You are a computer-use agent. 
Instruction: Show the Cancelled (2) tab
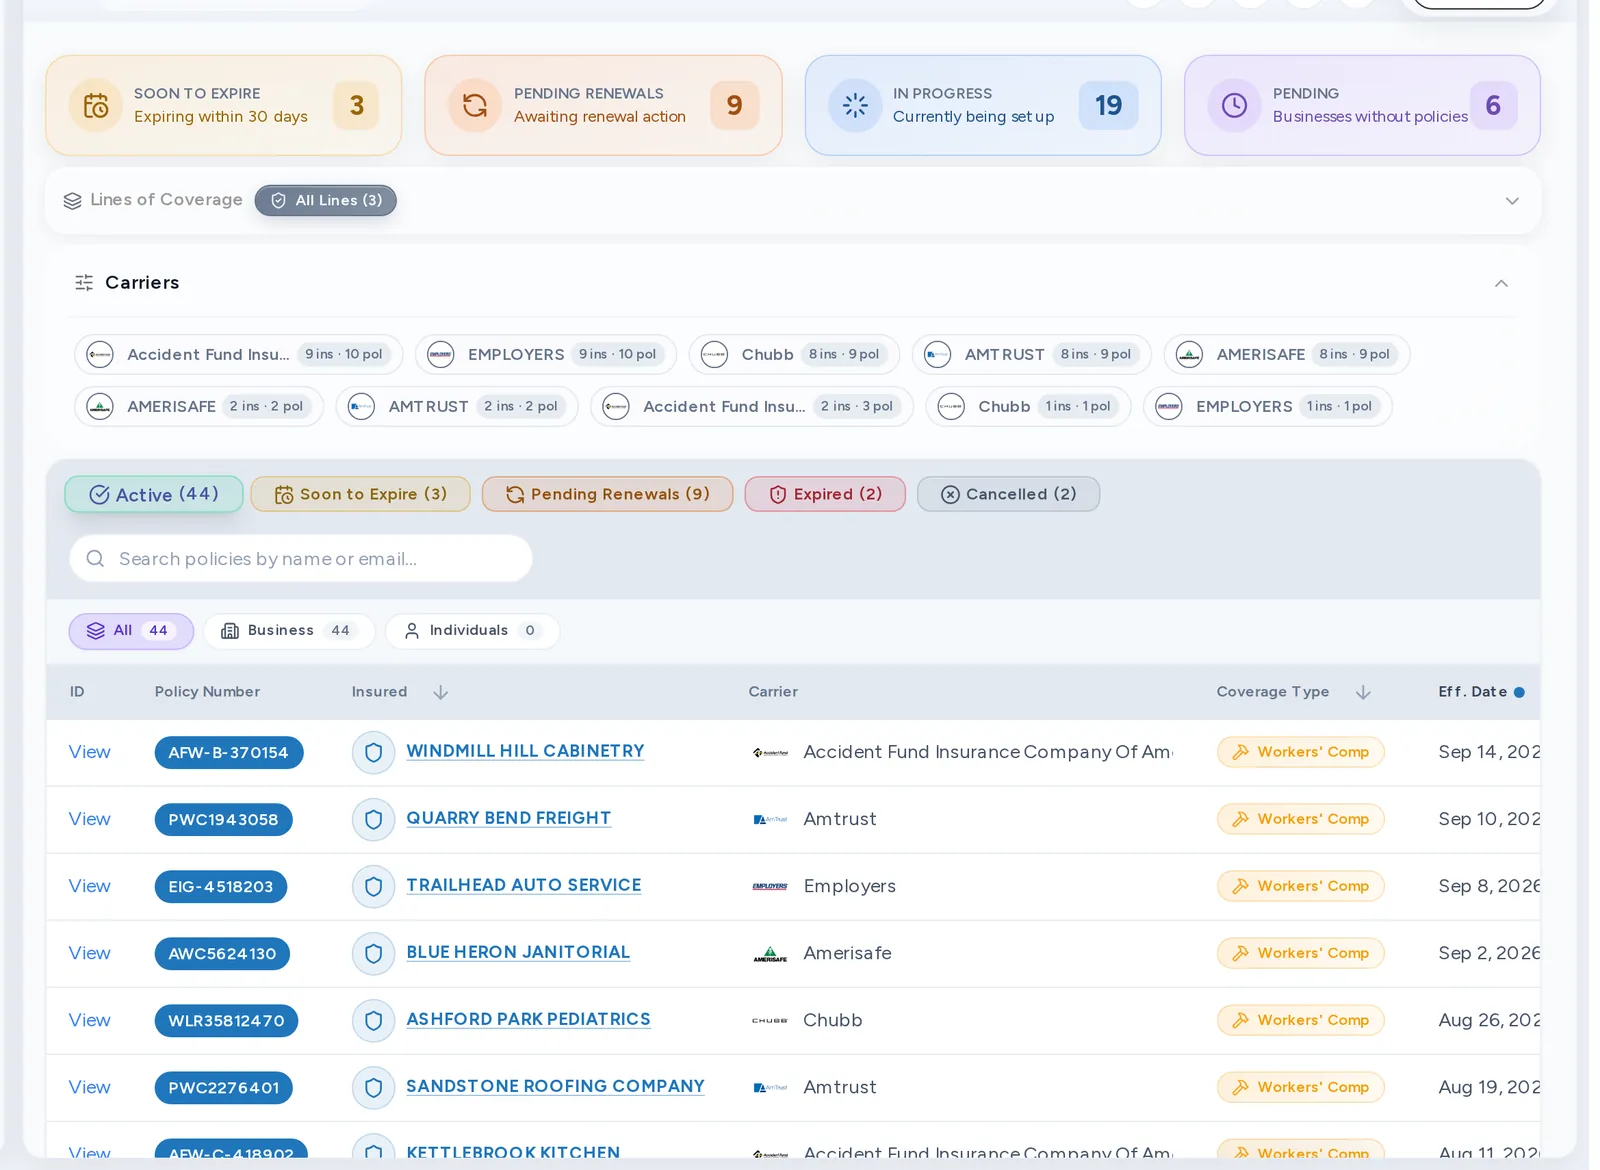(1008, 494)
